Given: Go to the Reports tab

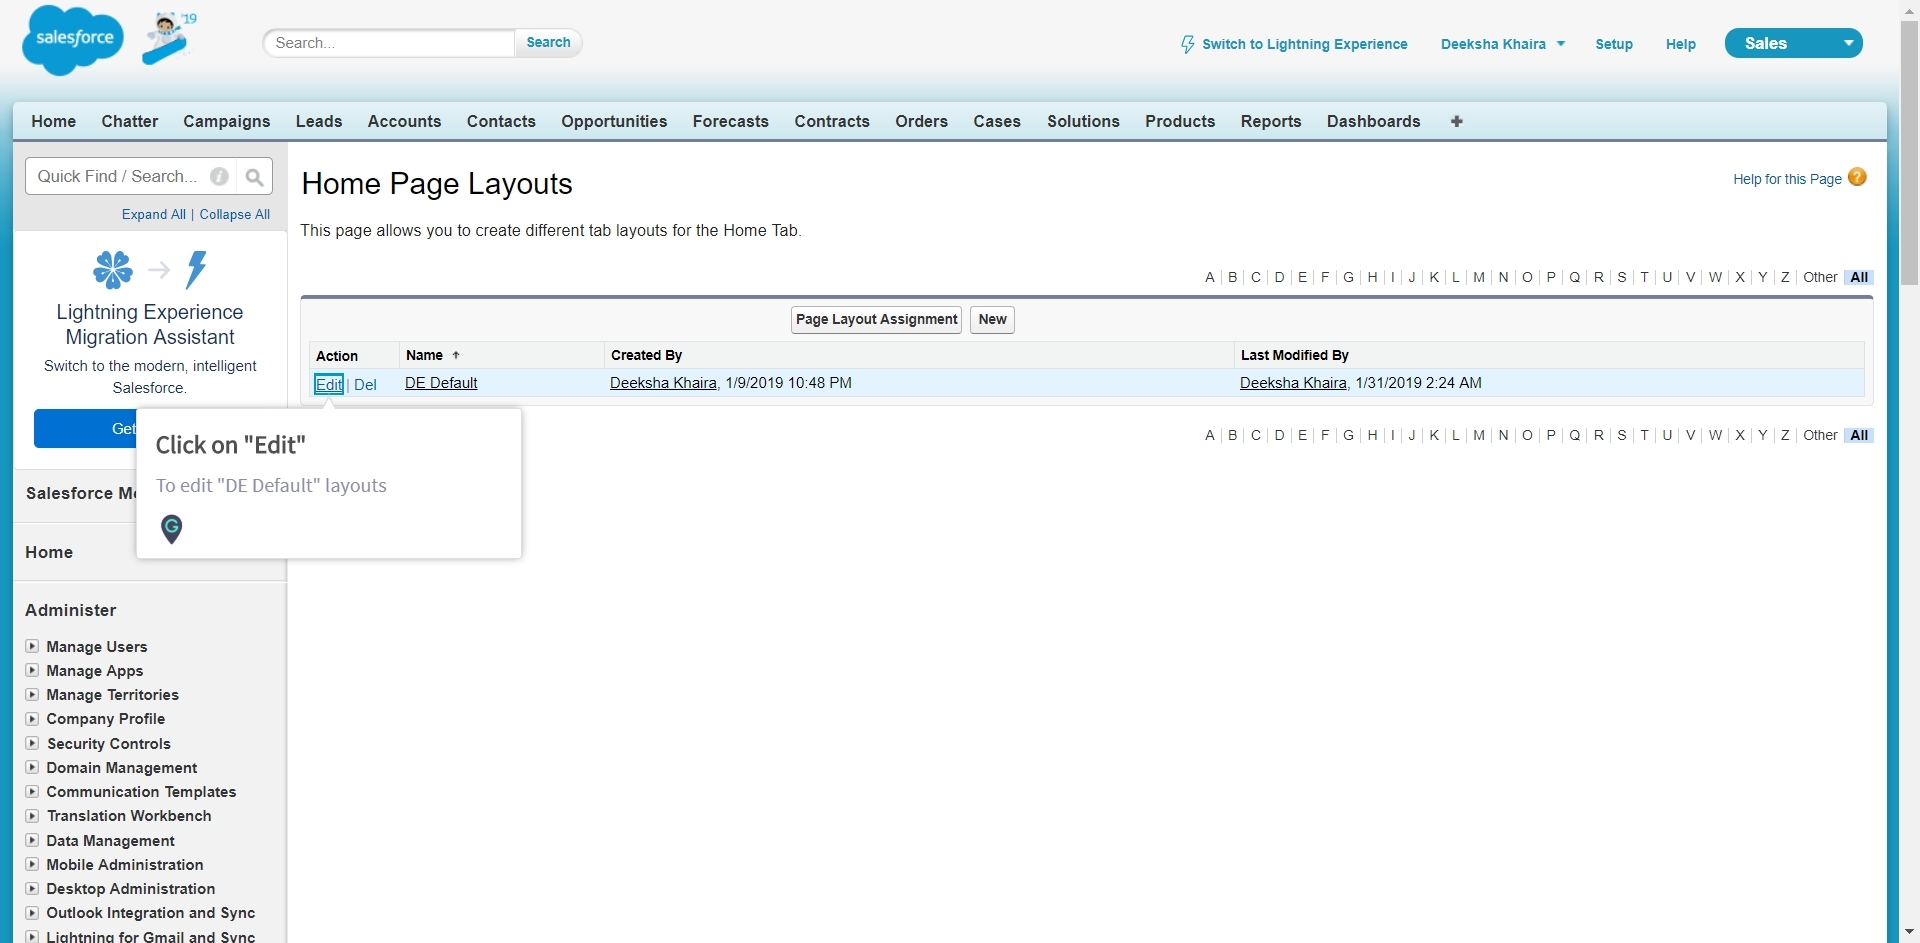Looking at the screenshot, I should click(x=1271, y=121).
